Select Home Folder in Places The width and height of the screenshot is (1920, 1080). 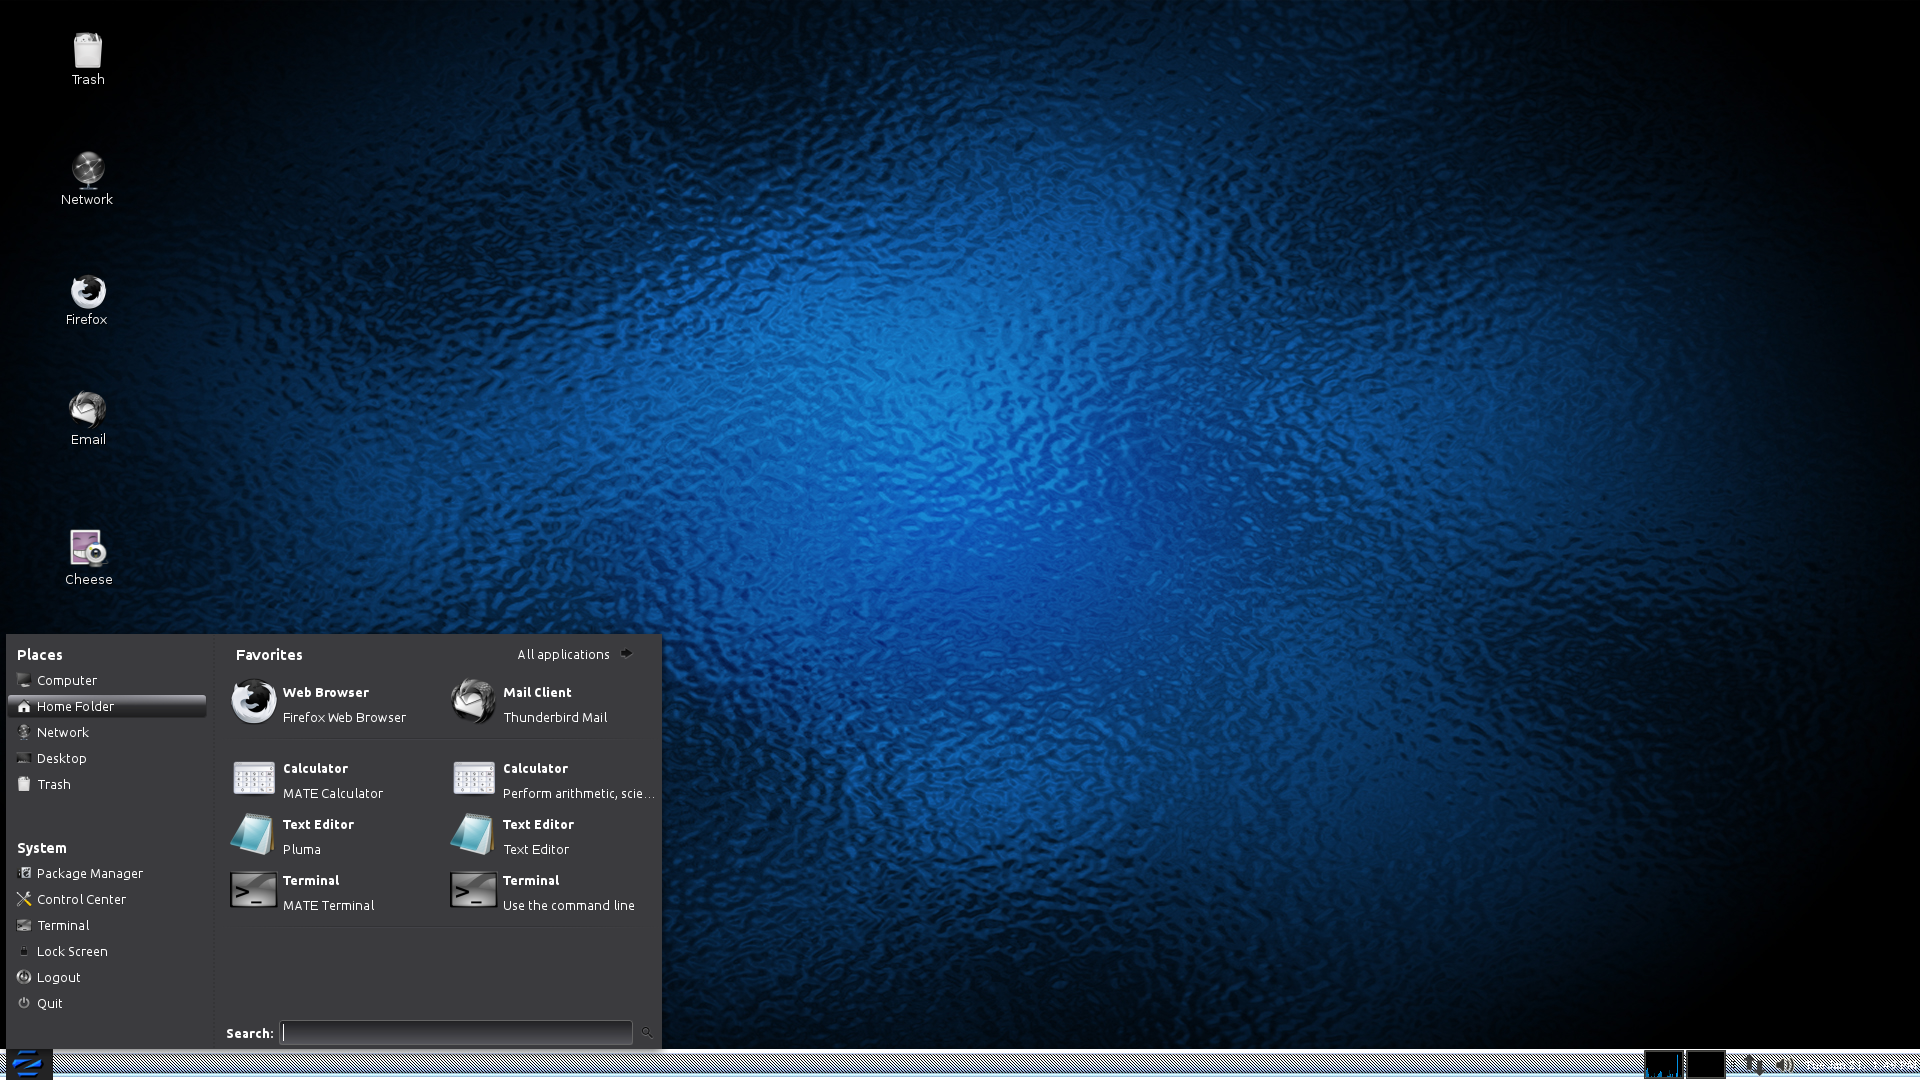coord(75,706)
